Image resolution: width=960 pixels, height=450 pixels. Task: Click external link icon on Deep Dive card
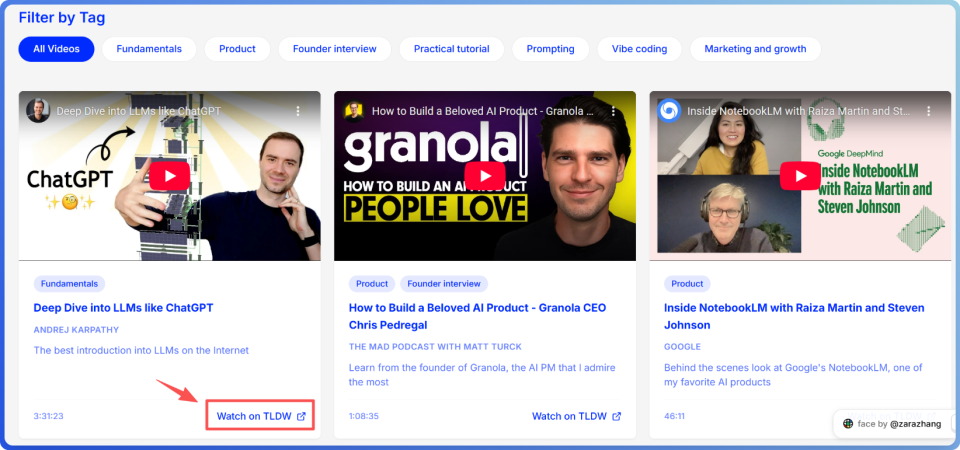301,416
